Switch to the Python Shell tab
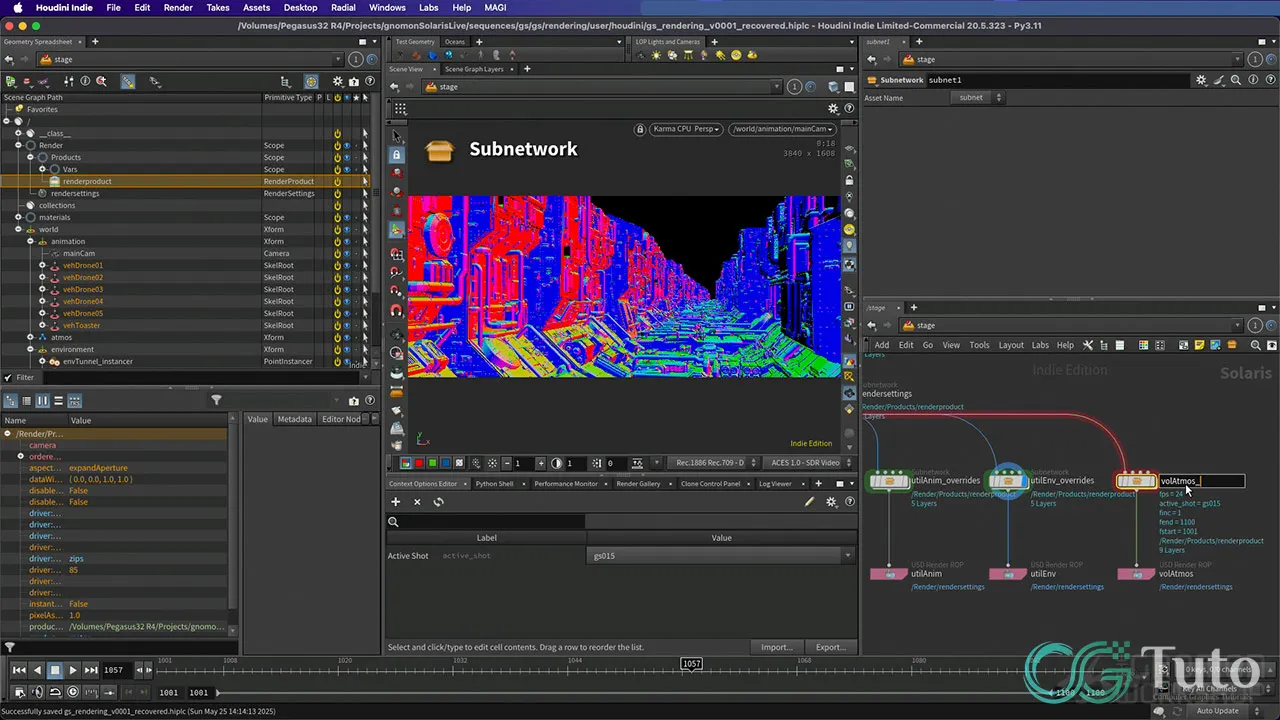 [494, 484]
